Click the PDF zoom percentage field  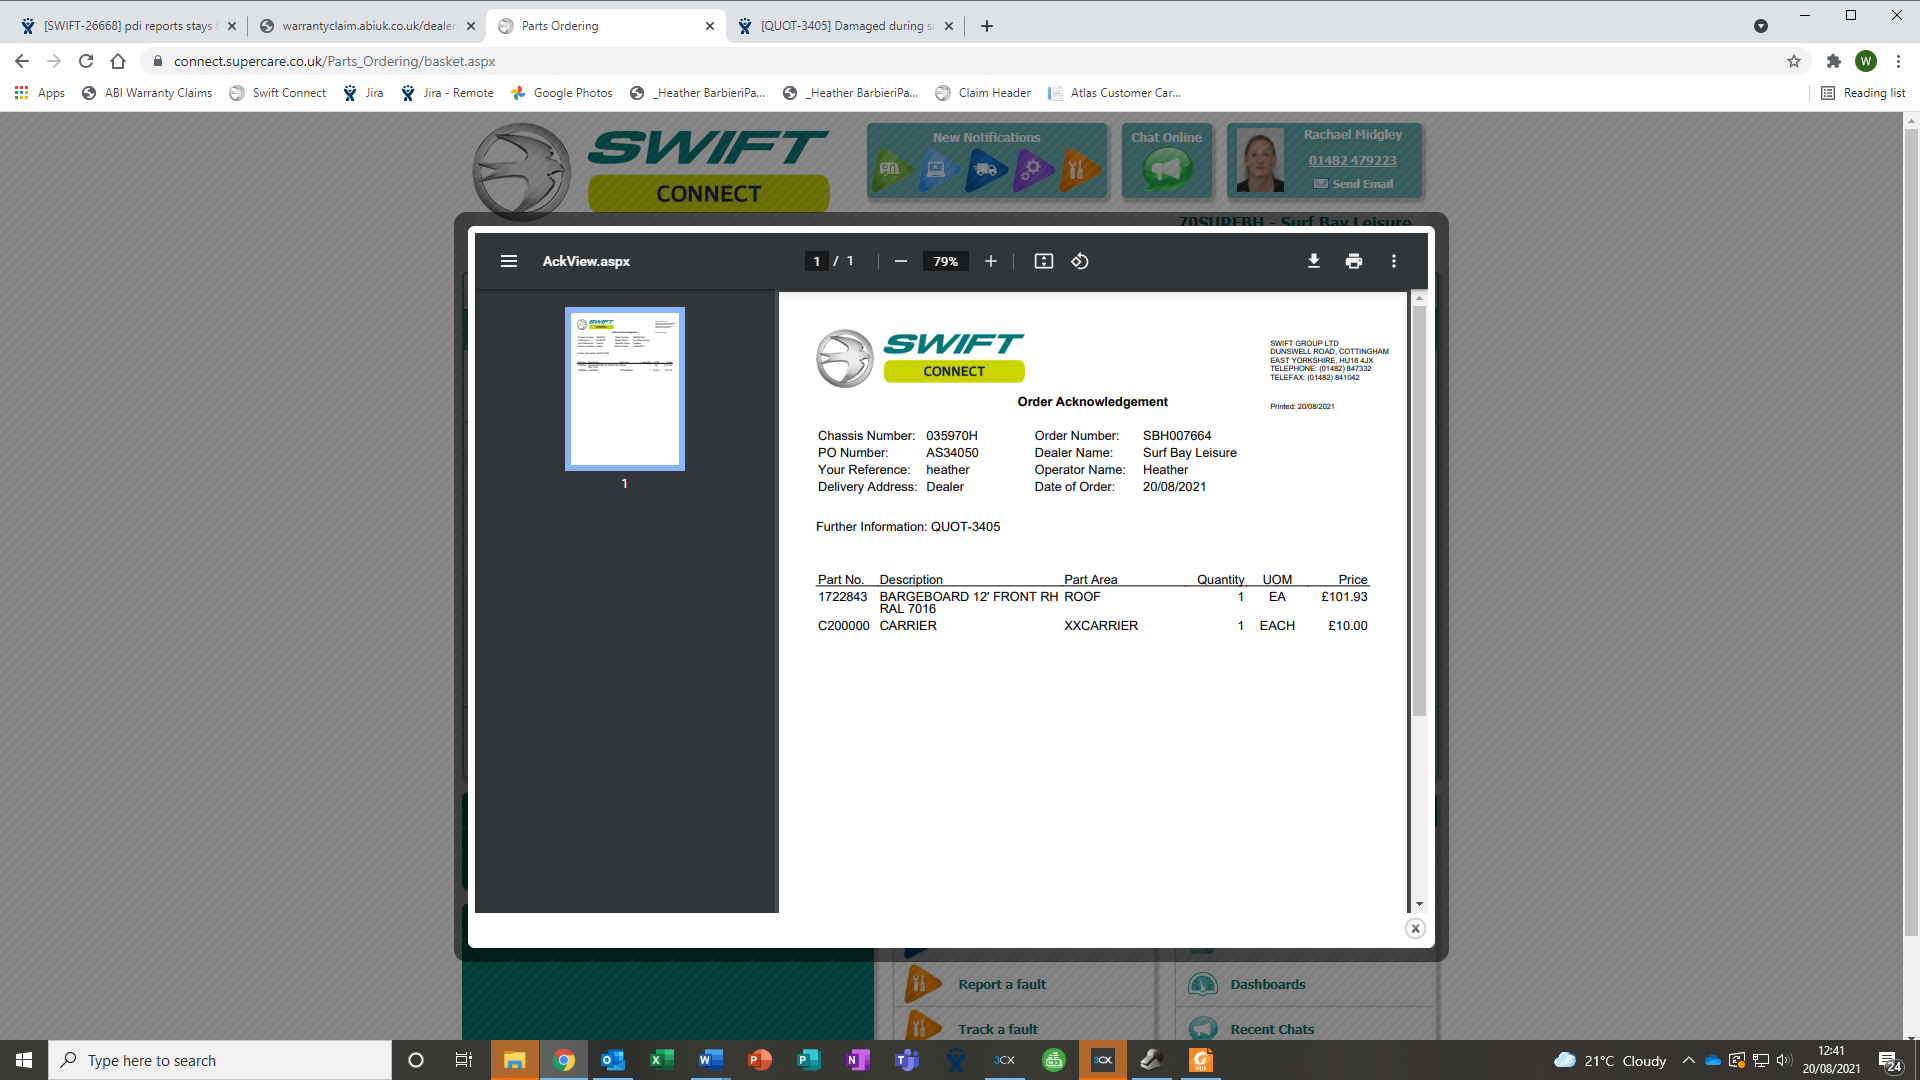pyautogui.click(x=945, y=261)
